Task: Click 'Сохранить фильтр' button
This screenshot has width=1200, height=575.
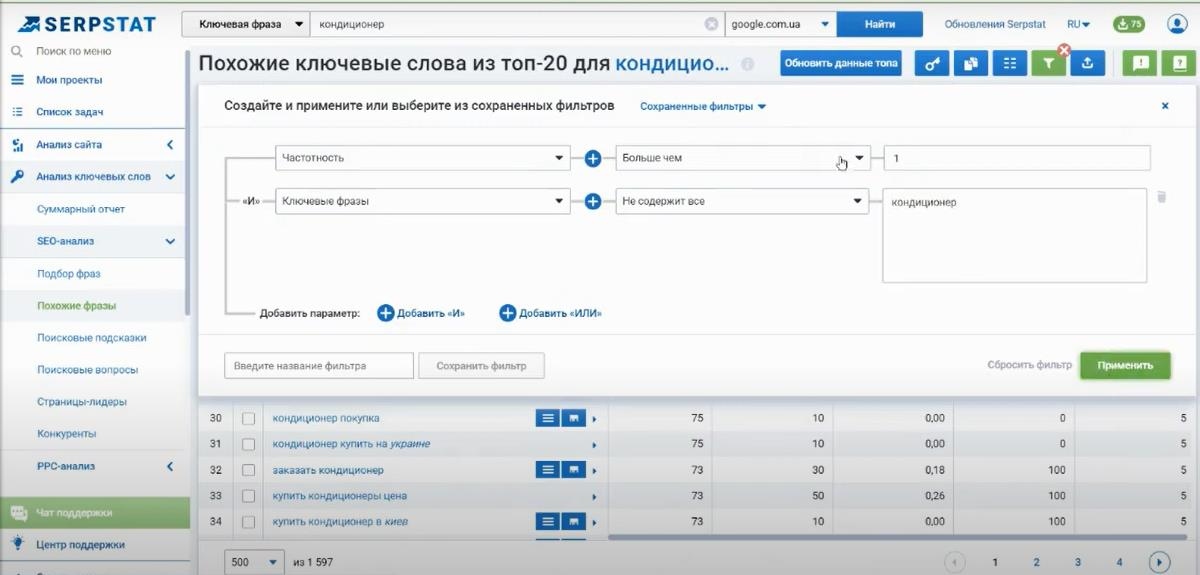Action: (481, 366)
